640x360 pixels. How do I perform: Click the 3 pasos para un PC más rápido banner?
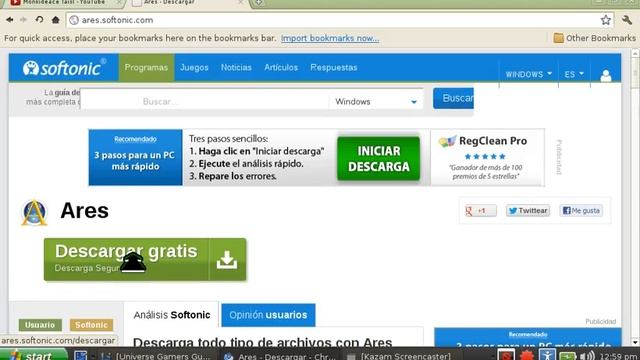pos(136,158)
